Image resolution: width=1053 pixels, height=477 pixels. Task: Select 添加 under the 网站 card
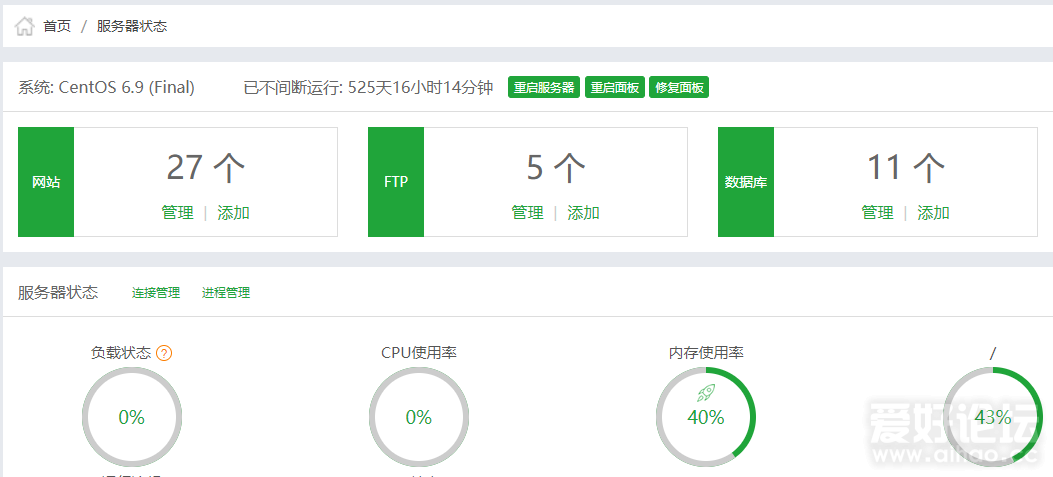pyautogui.click(x=234, y=213)
